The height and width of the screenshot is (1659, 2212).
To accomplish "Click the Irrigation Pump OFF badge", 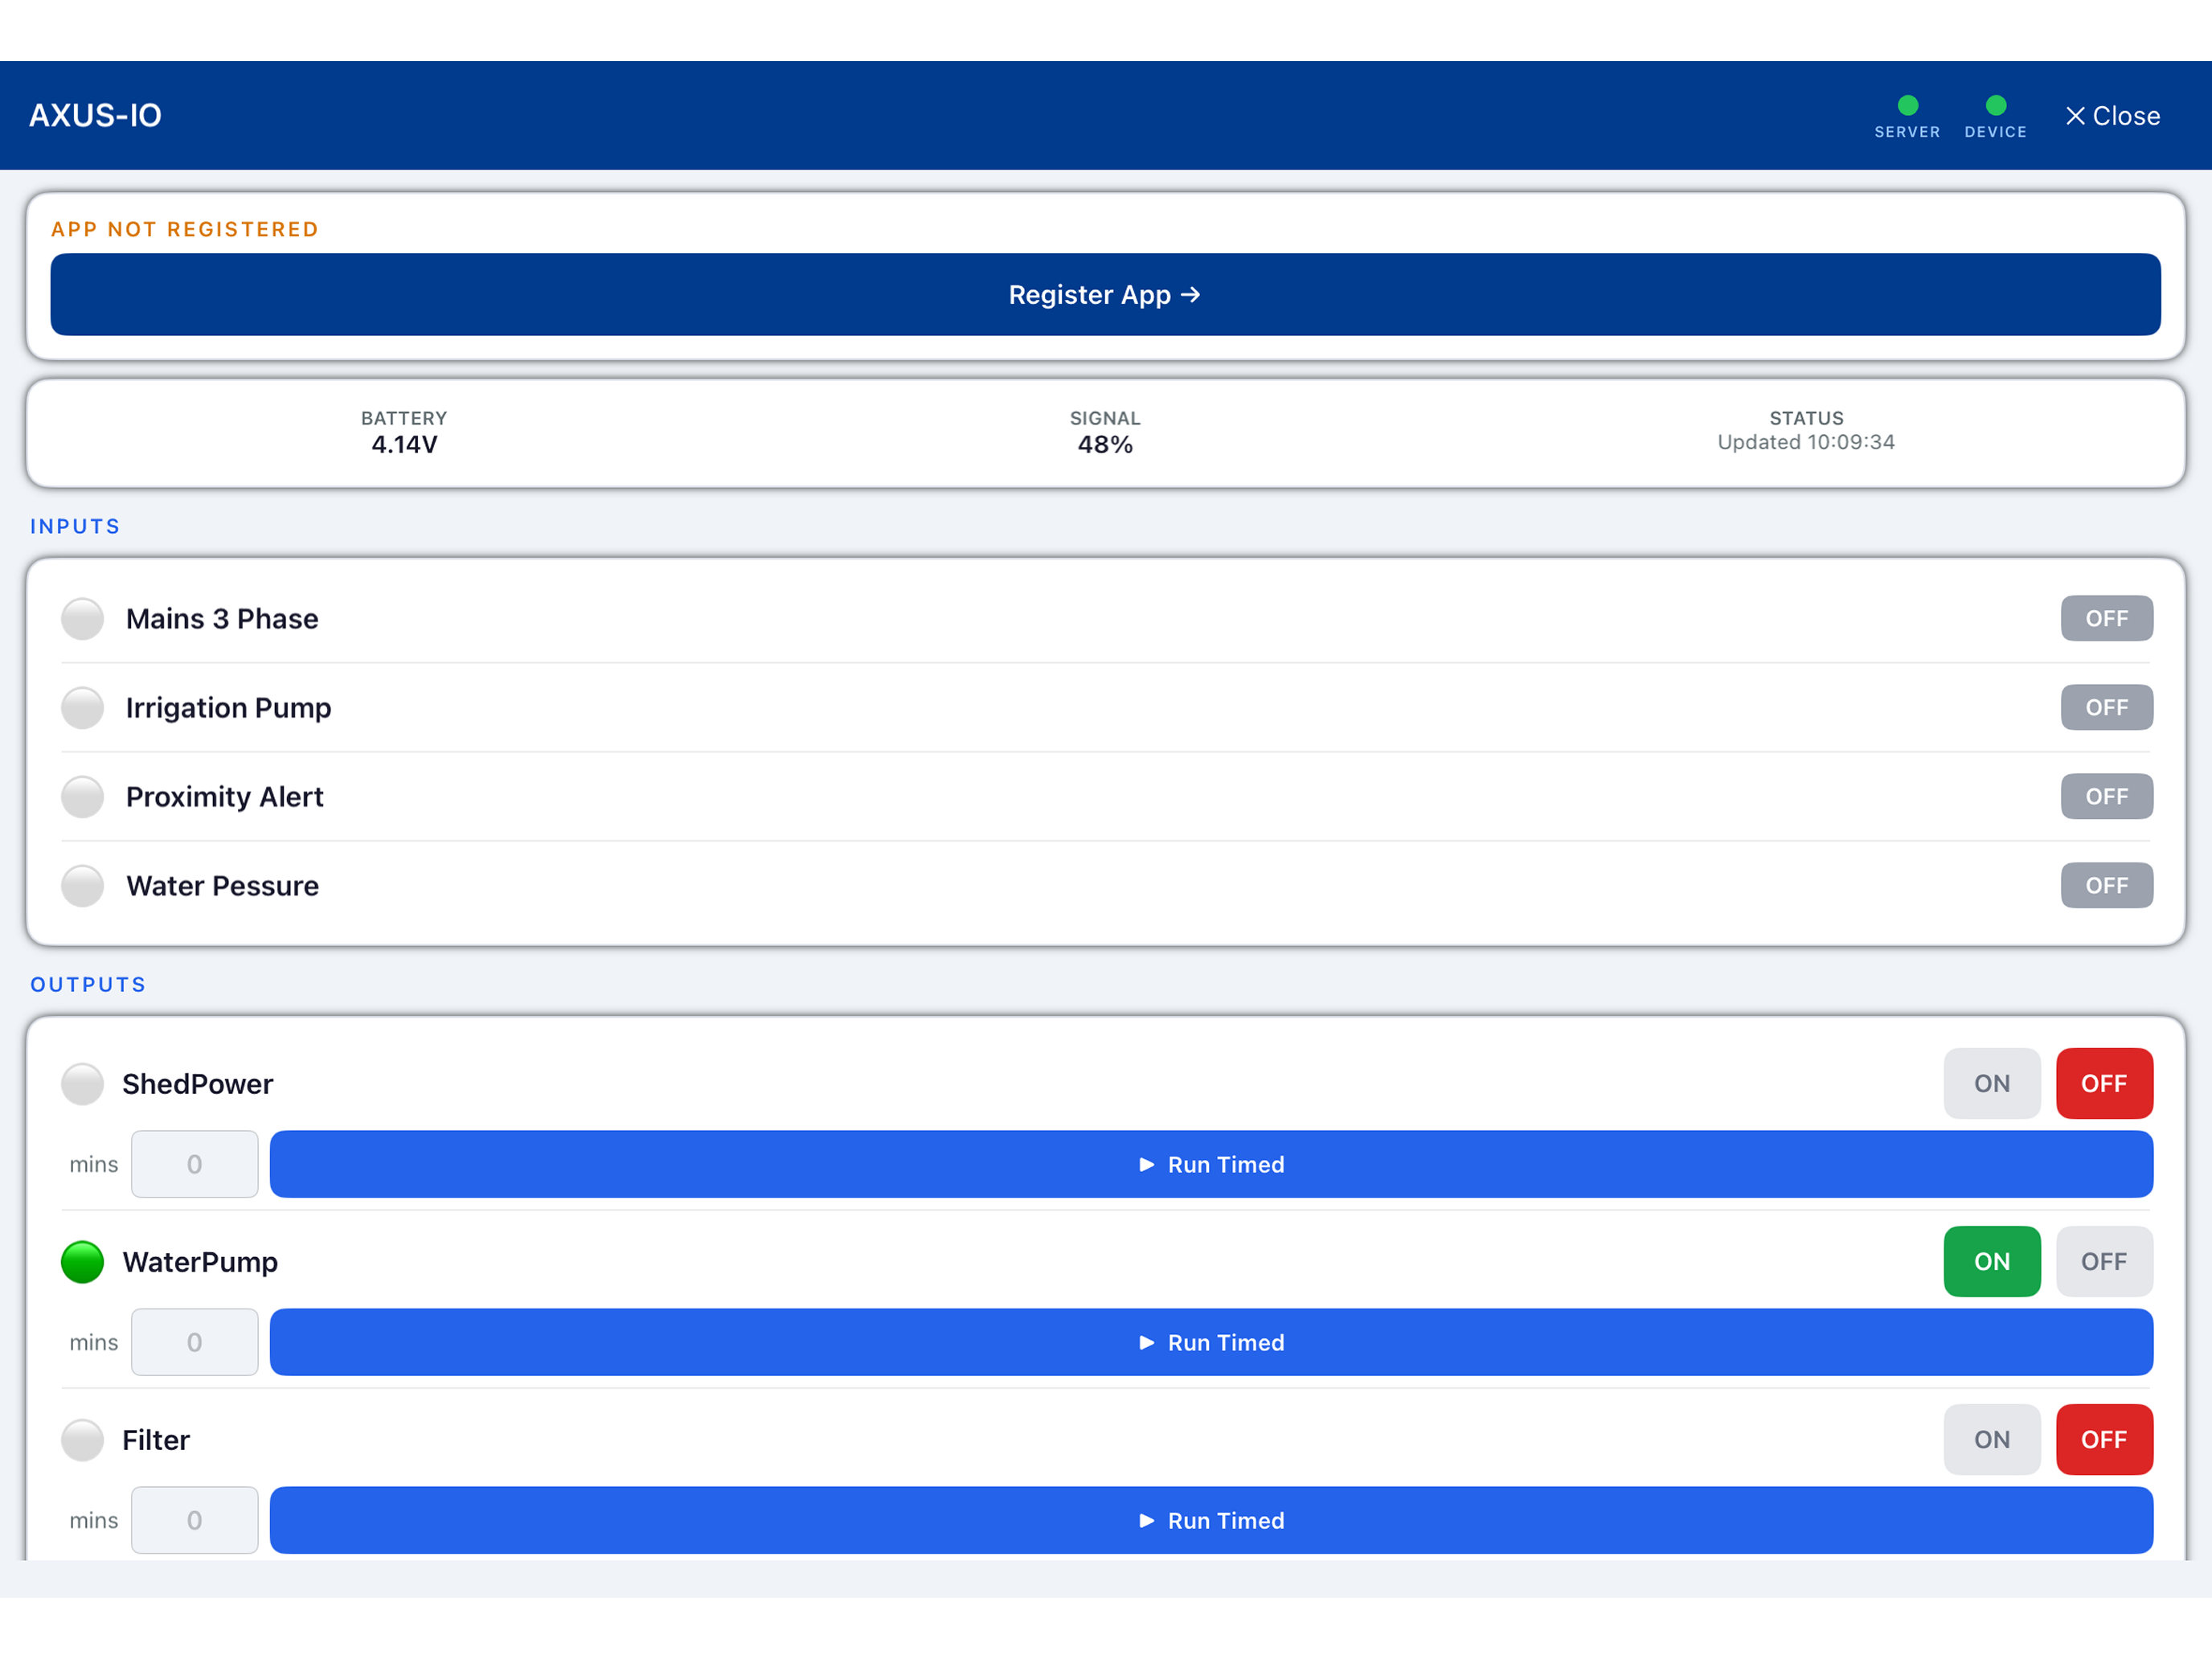I will [2106, 707].
